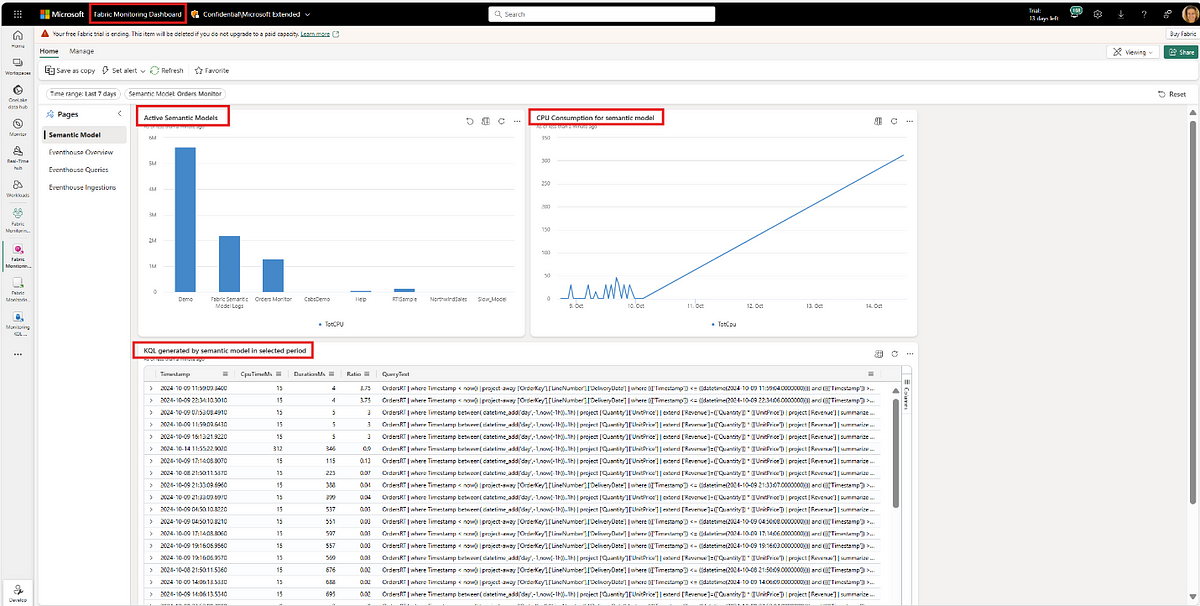Switch to the Manage tab

tap(82, 50)
